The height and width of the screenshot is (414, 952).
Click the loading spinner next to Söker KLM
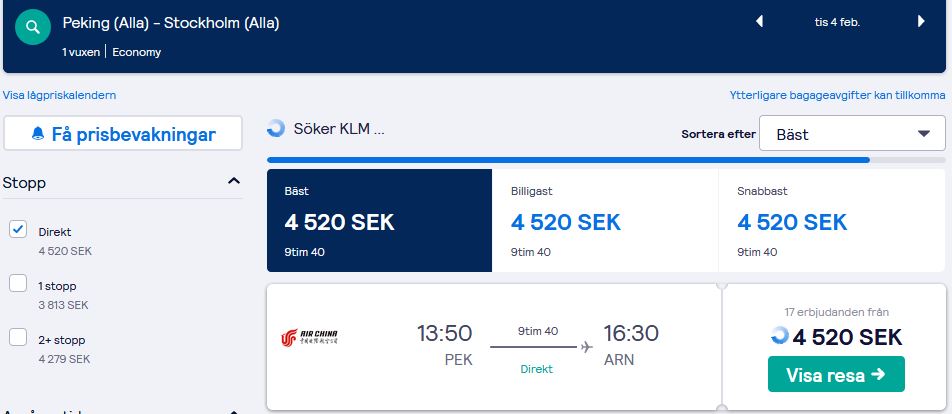(276, 129)
